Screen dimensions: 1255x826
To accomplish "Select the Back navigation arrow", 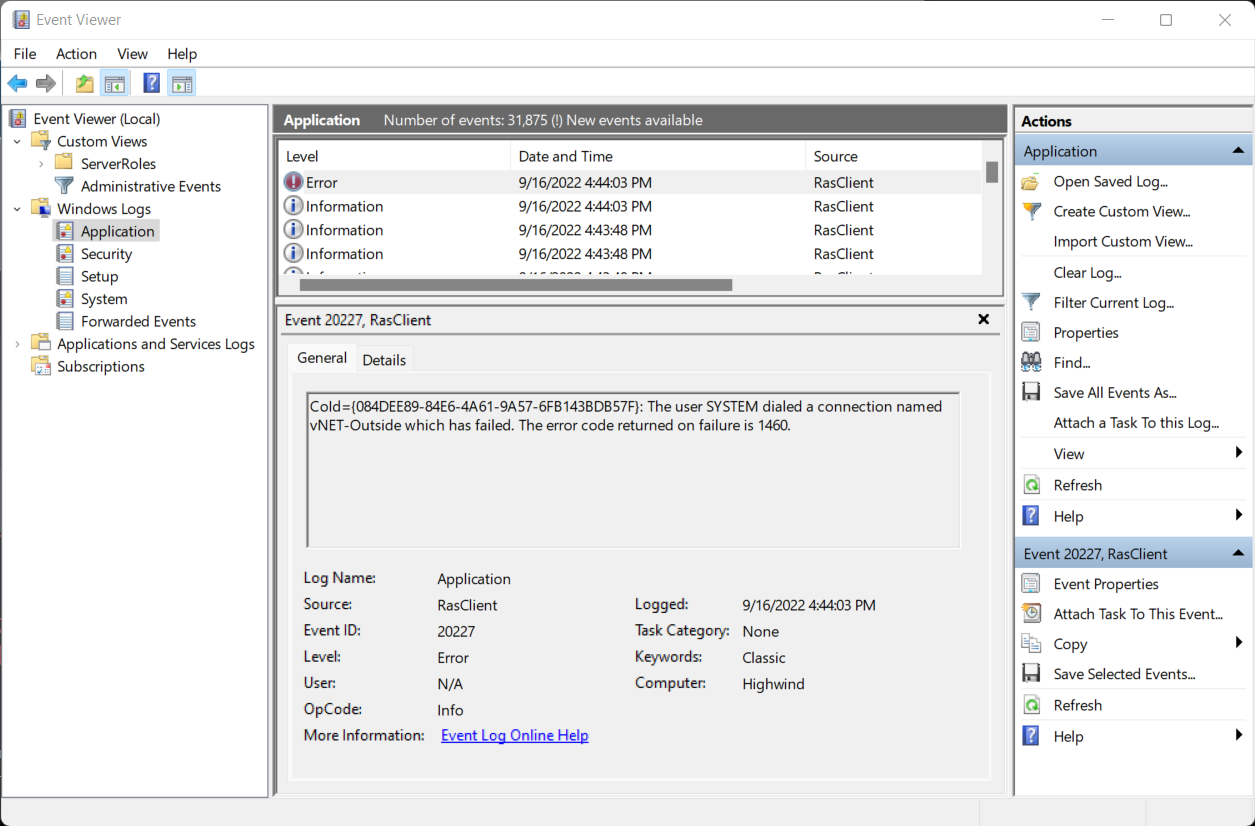I will click(x=16, y=83).
